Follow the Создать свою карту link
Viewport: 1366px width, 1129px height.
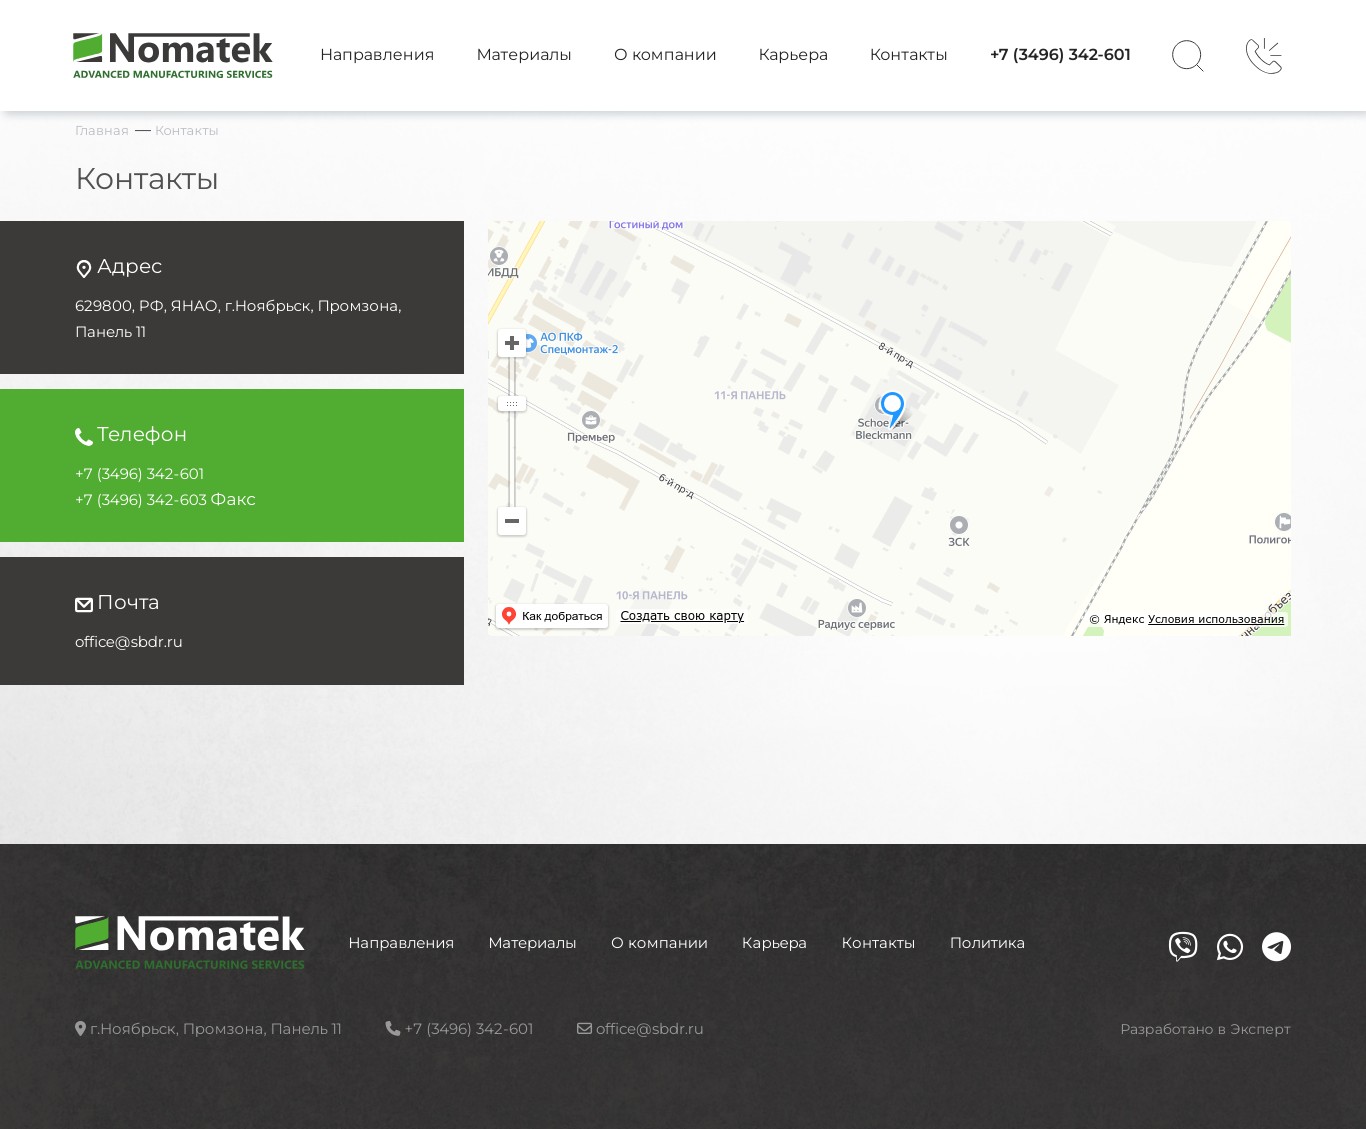[682, 616]
